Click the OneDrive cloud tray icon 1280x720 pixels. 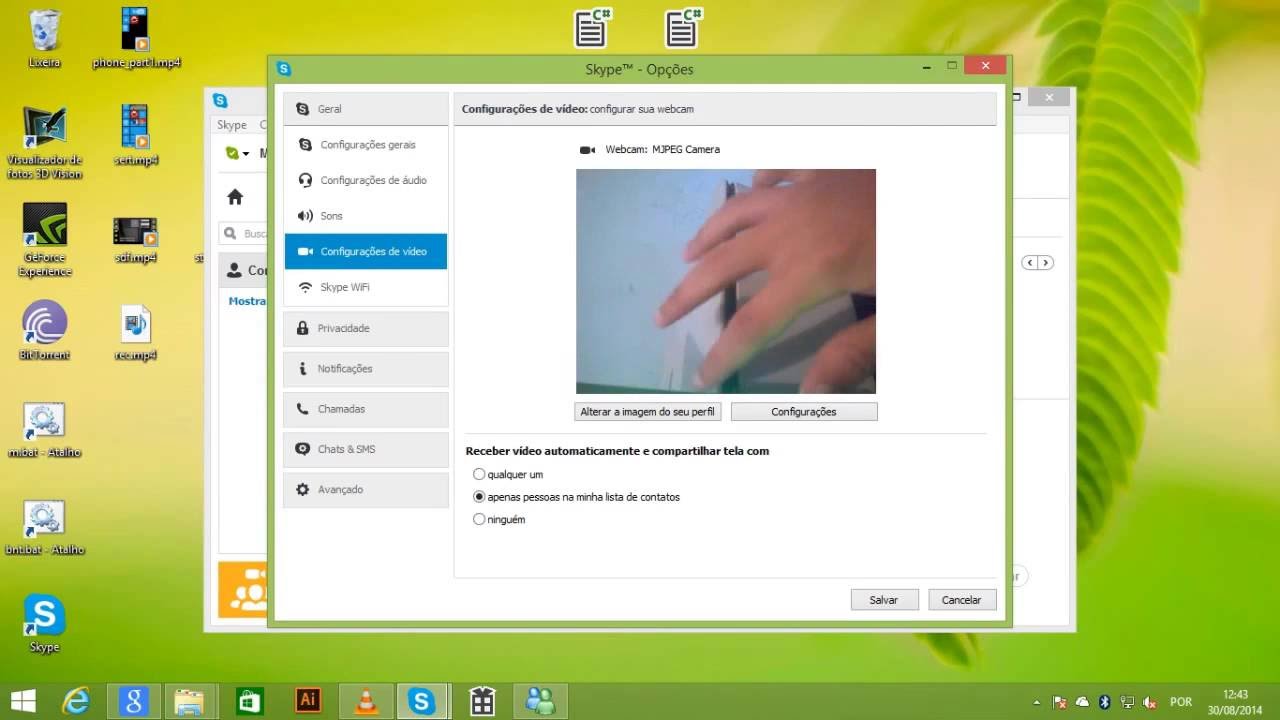point(1082,702)
